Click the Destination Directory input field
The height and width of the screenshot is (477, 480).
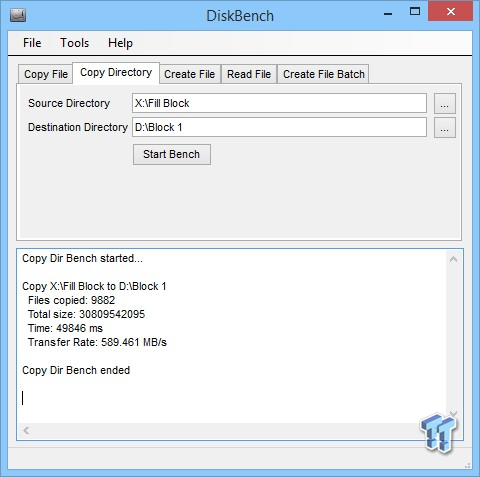point(279,127)
